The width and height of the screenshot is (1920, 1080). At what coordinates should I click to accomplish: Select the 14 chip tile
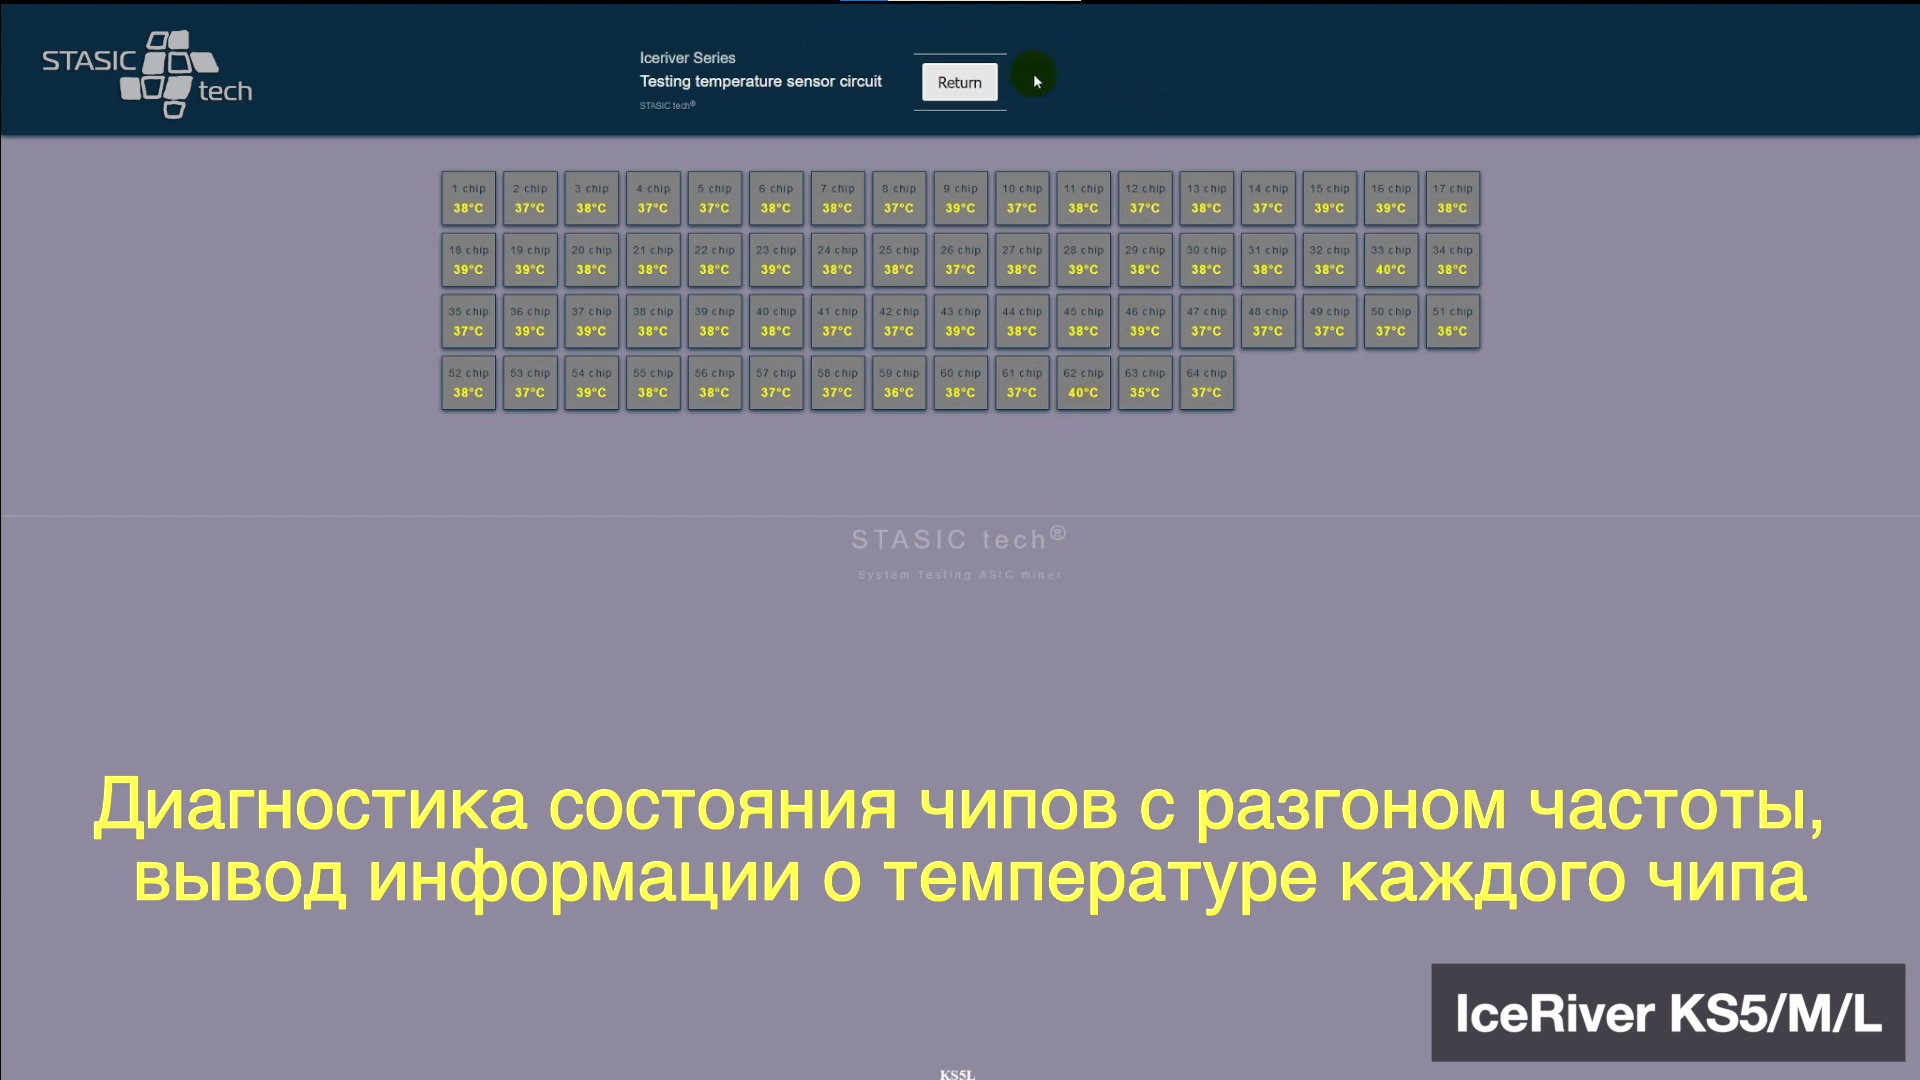click(1268, 198)
